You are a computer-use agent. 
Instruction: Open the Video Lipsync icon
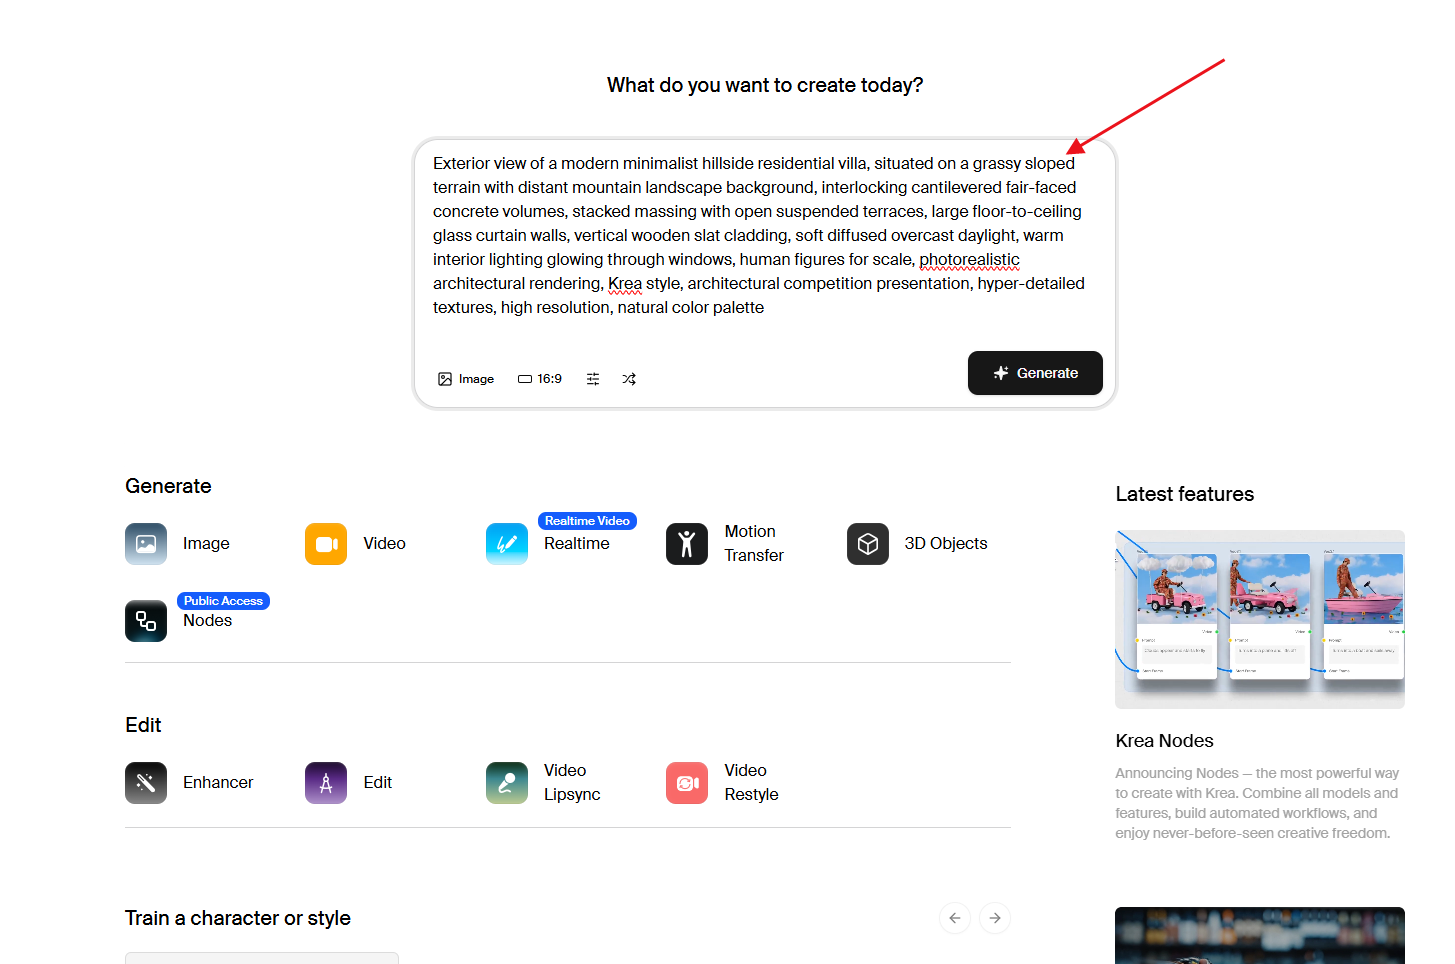tap(507, 783)
